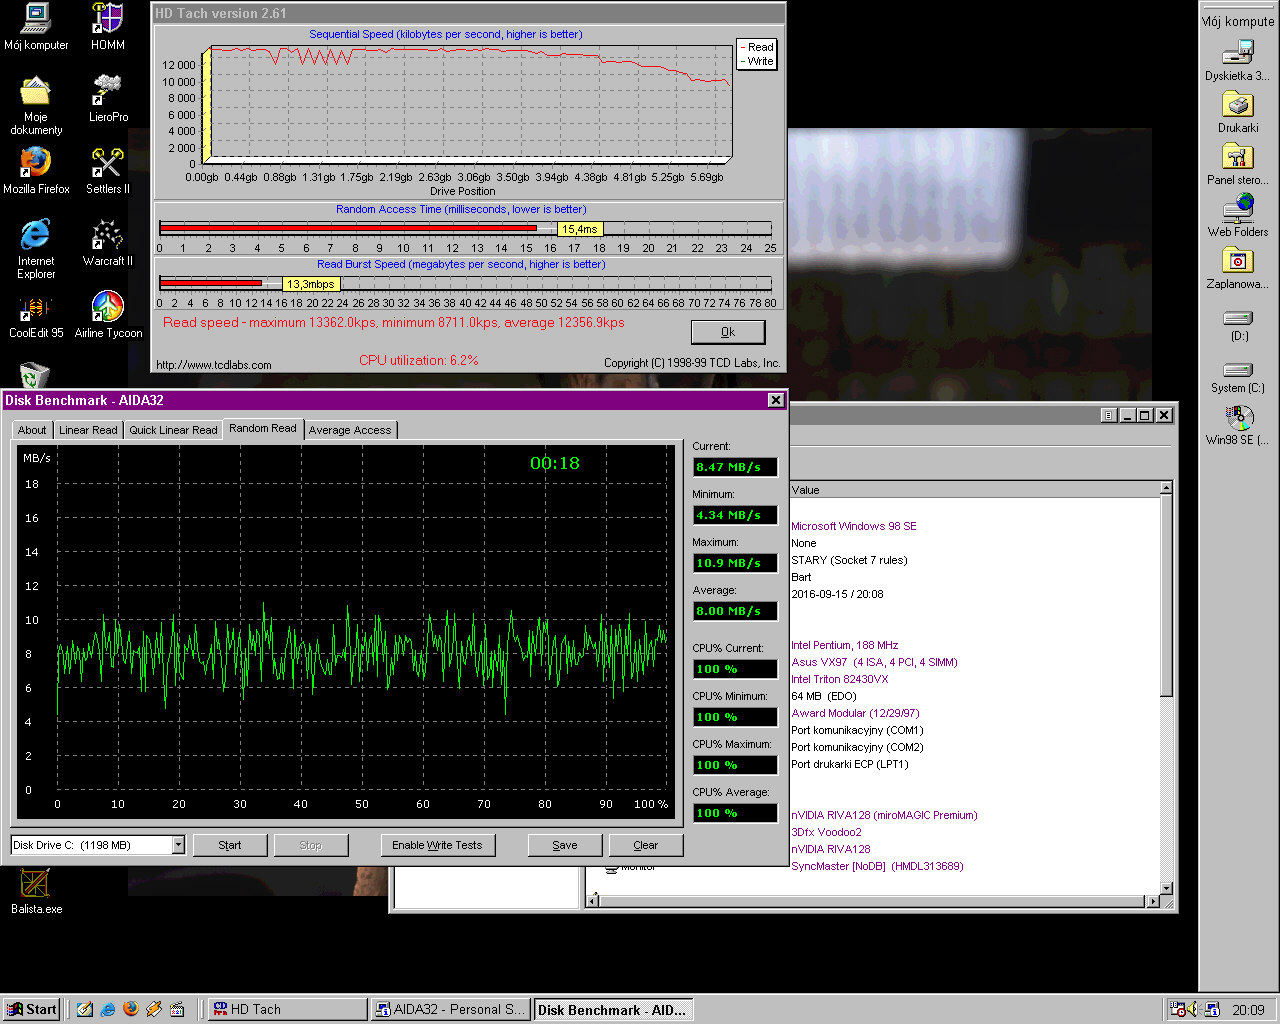Click the 15,4ms random access time bar
The height and width of the screenshot is (1024, 1280).
click(x=348, y=229)
